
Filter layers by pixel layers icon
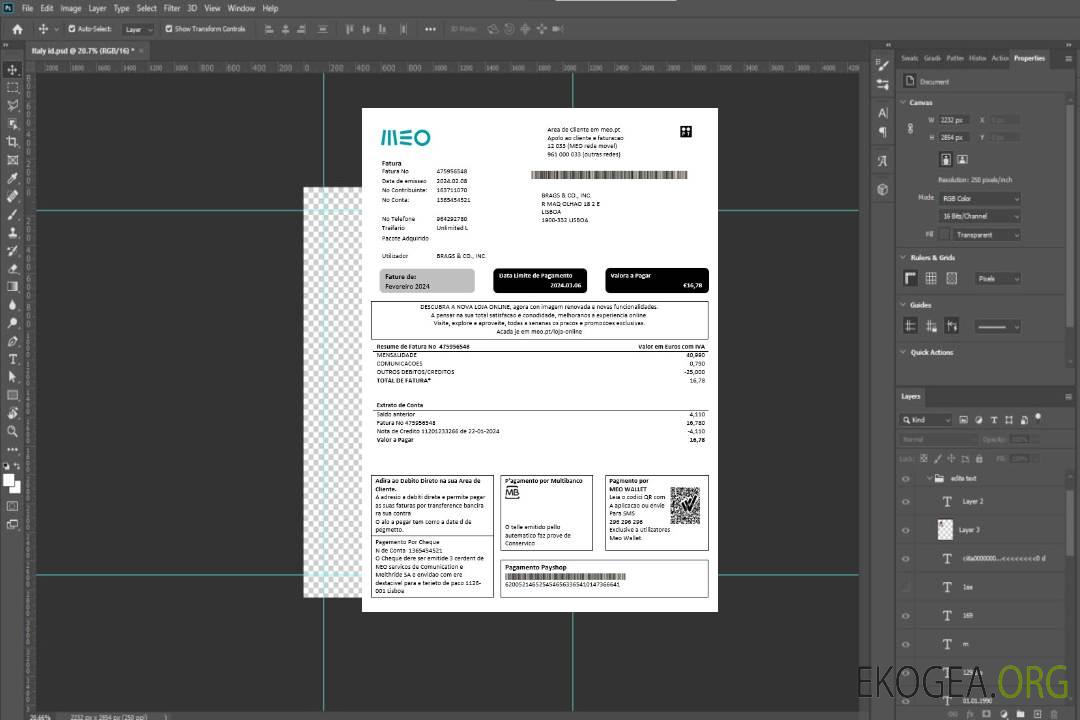[x=963, y=420]
